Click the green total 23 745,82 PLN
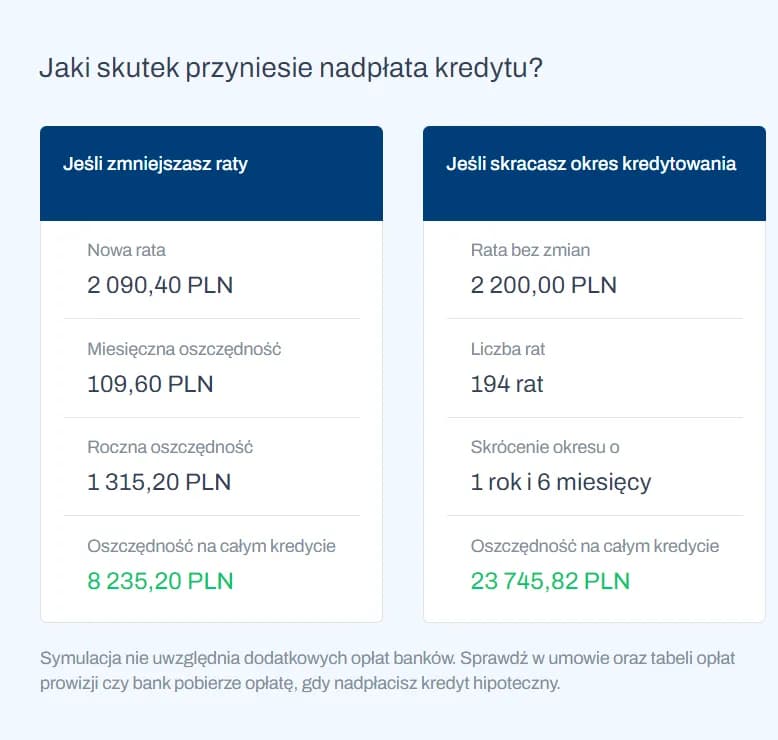This screenshot has height=740, width=778. [x=550, y=581]
